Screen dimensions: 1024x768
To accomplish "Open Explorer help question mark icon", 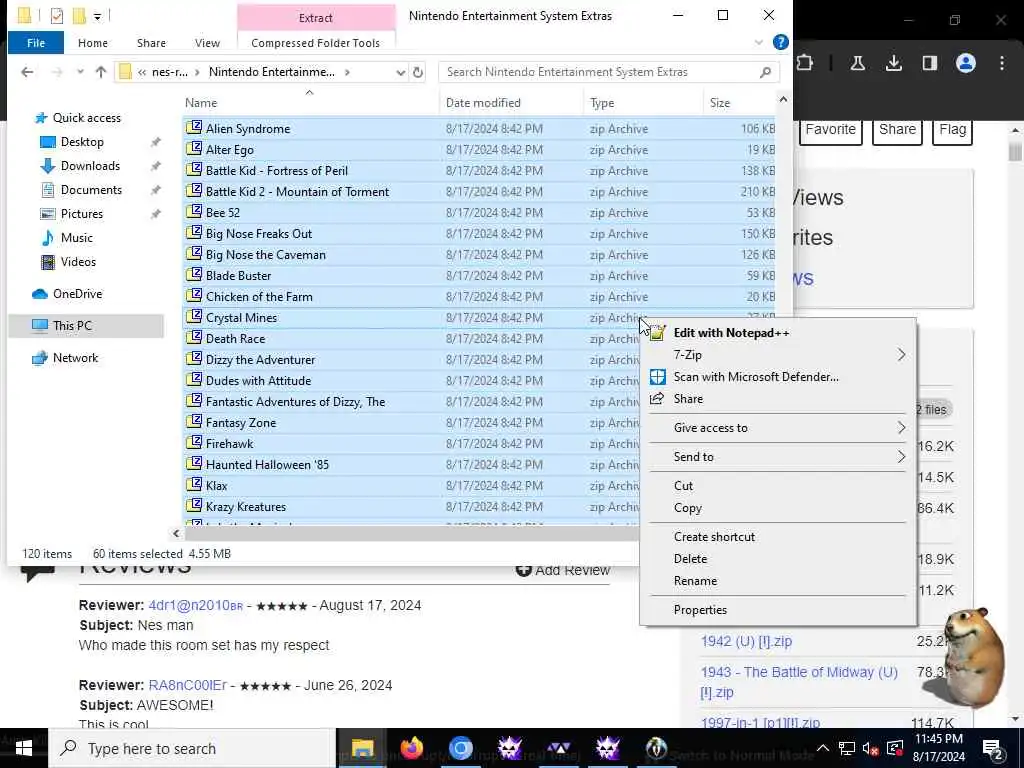I will [780, 42].
